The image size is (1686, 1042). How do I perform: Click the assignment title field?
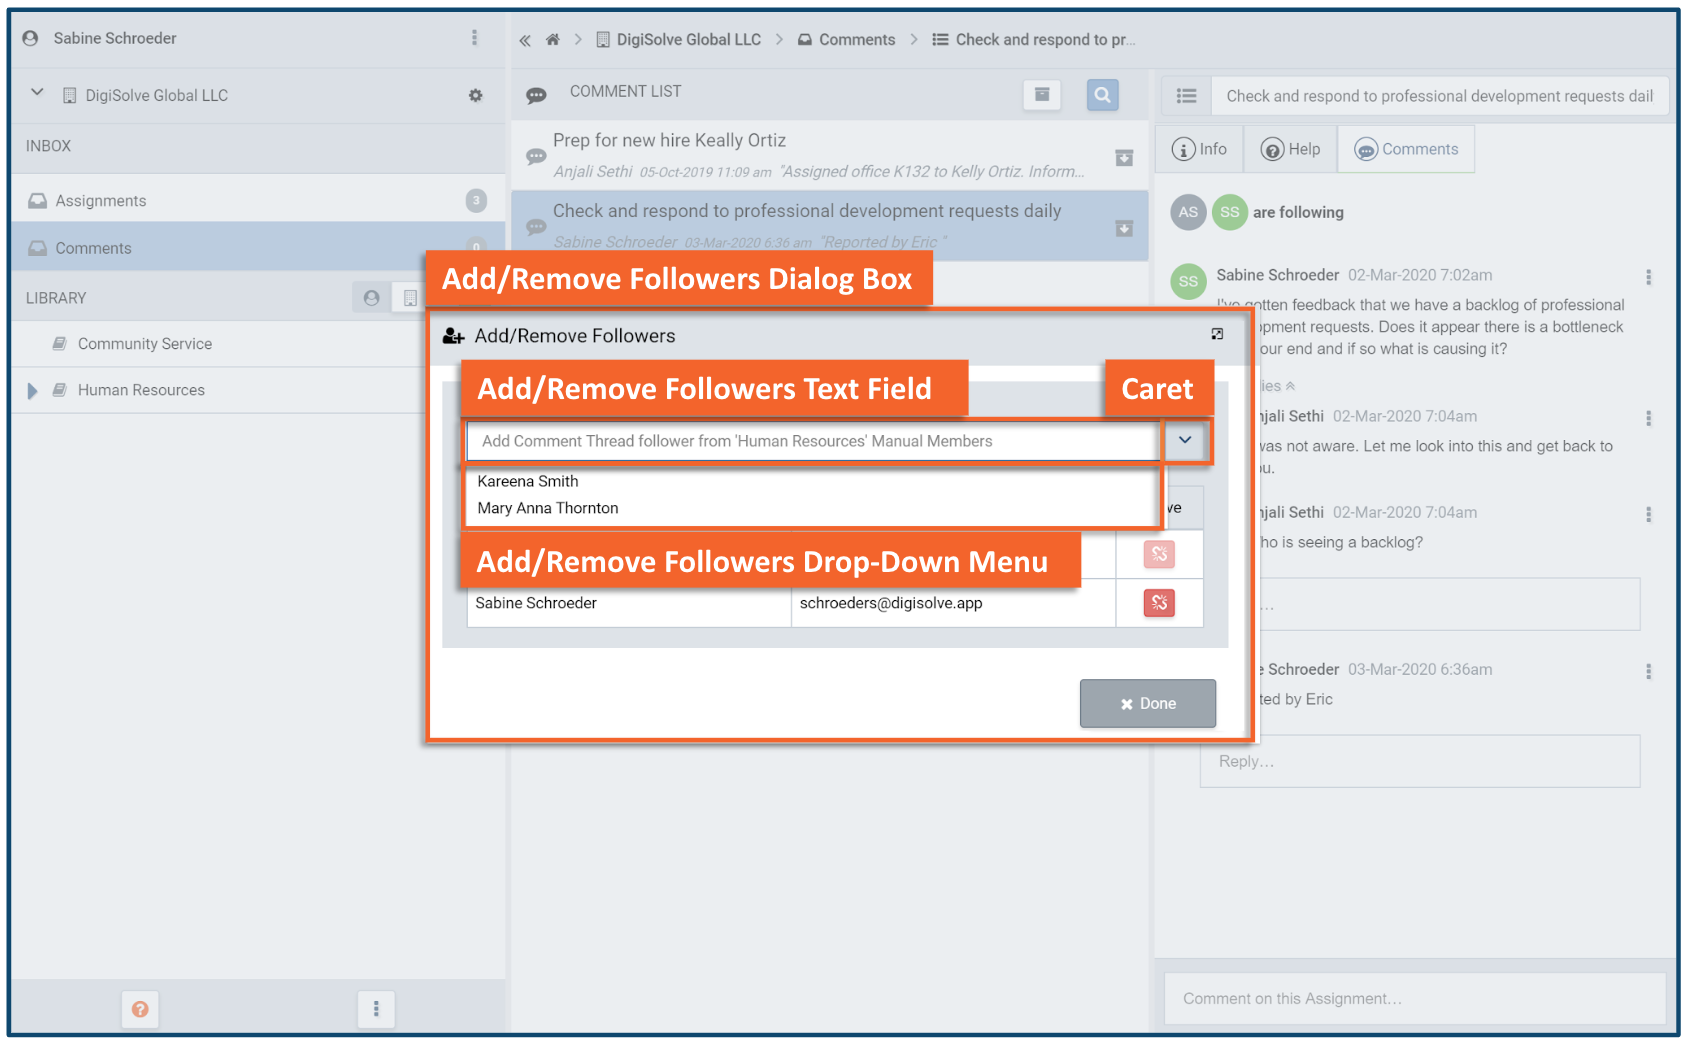[1440, 96]
